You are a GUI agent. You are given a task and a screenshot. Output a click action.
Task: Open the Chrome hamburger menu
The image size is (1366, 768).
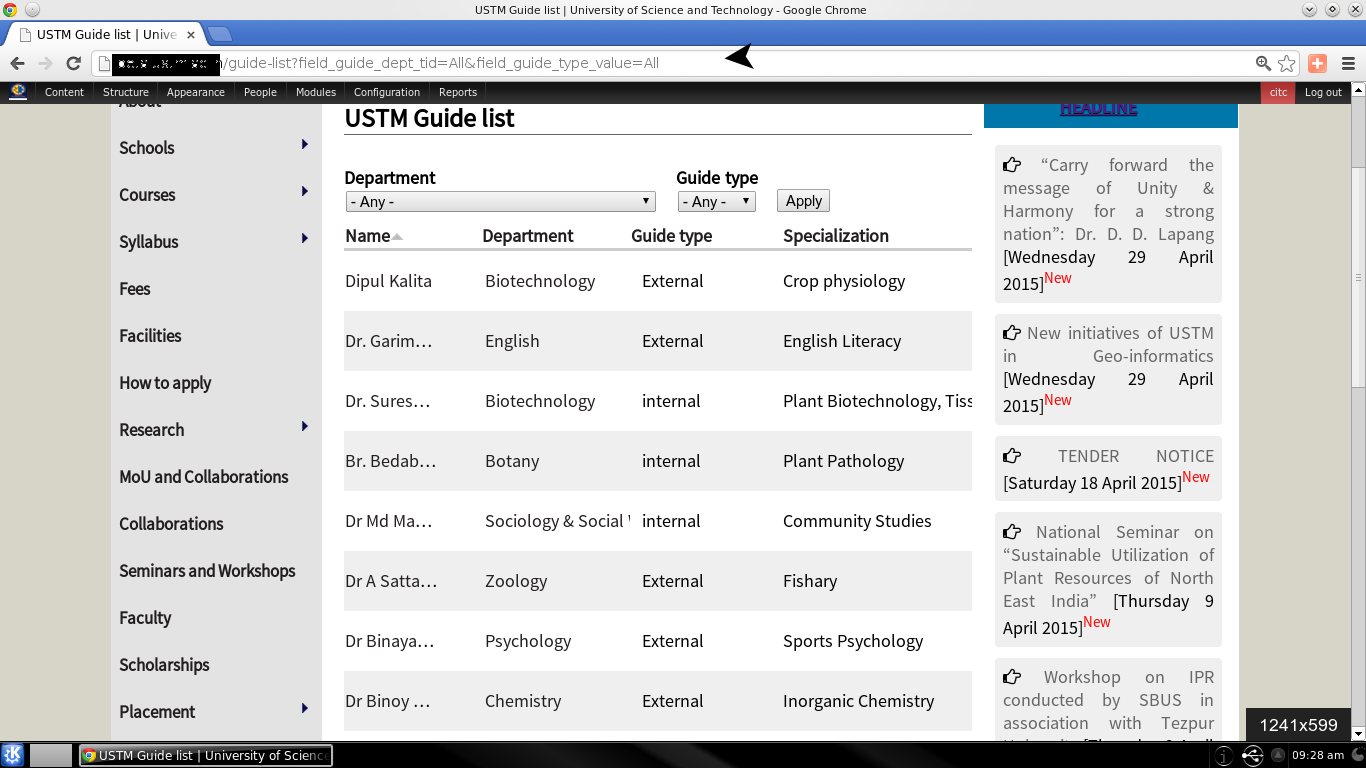point(1348,63)
